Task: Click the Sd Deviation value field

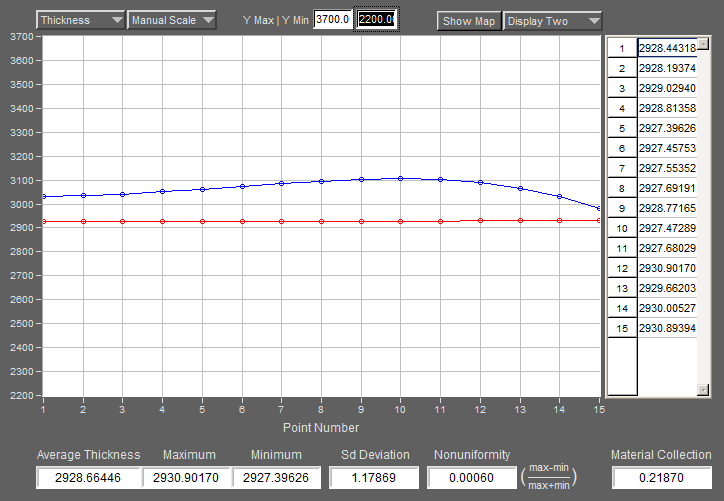Action: pyautogui.click(x=374, y=477)
